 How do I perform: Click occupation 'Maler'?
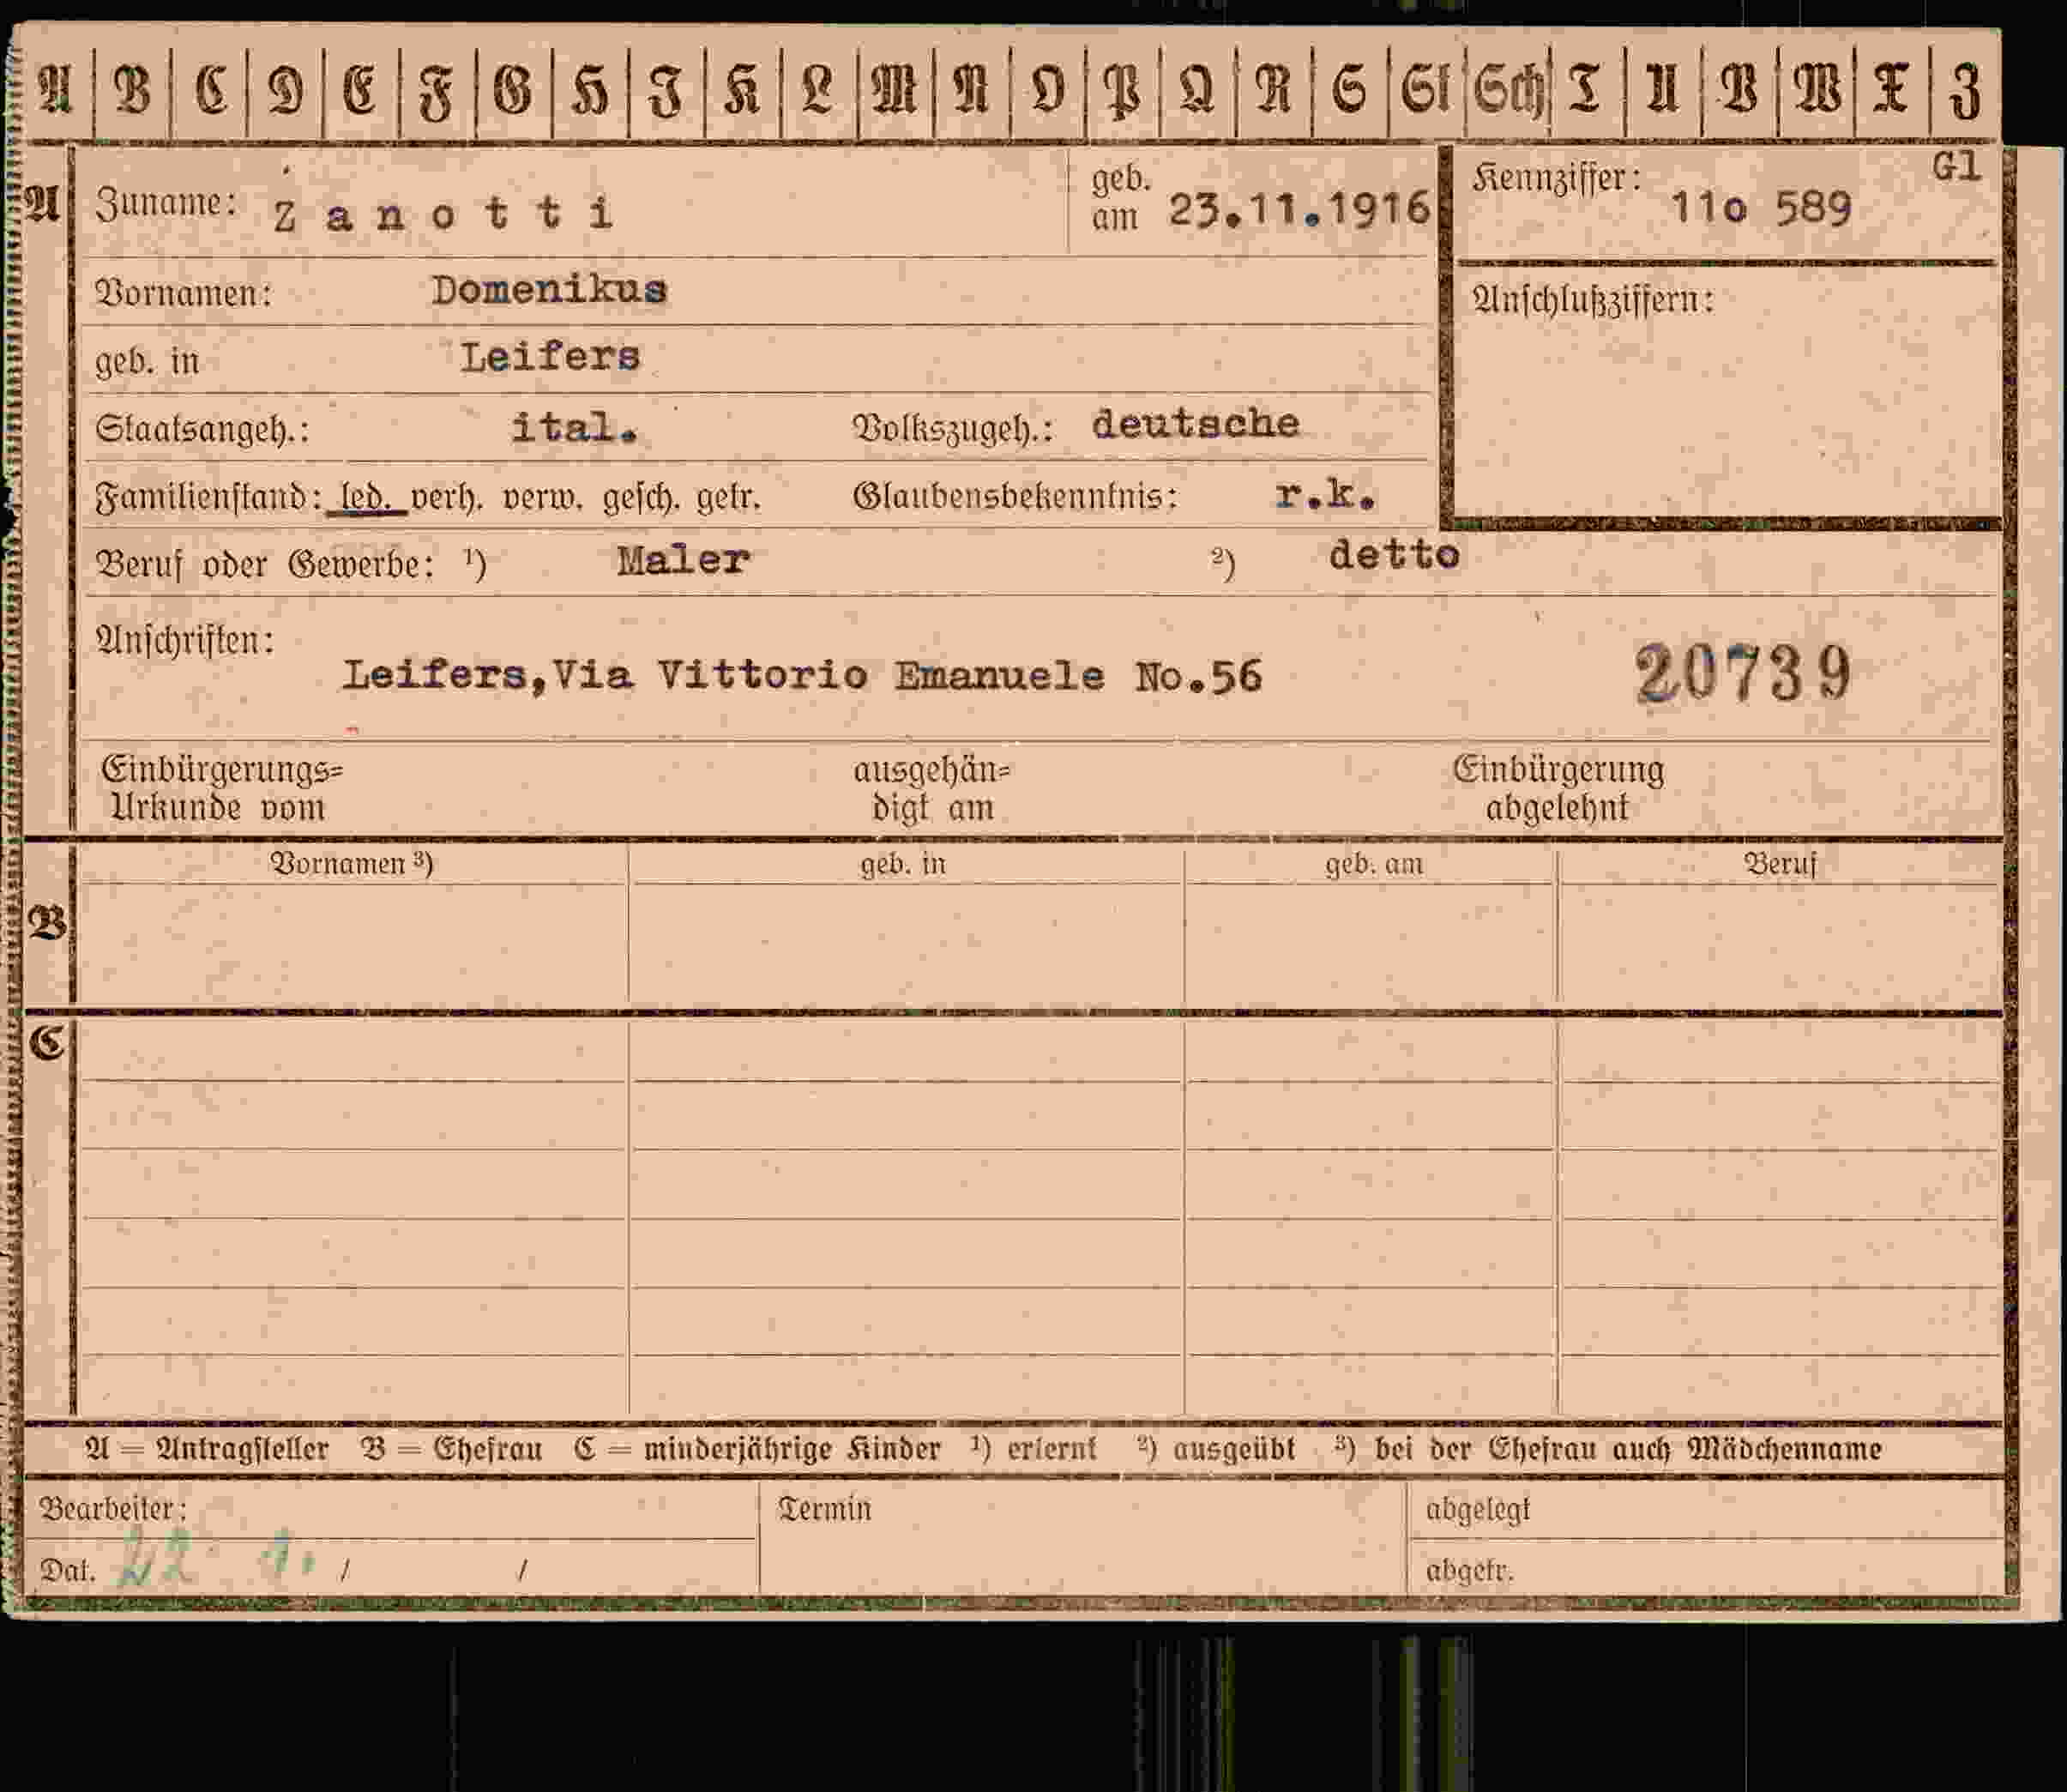coord(683,560)
